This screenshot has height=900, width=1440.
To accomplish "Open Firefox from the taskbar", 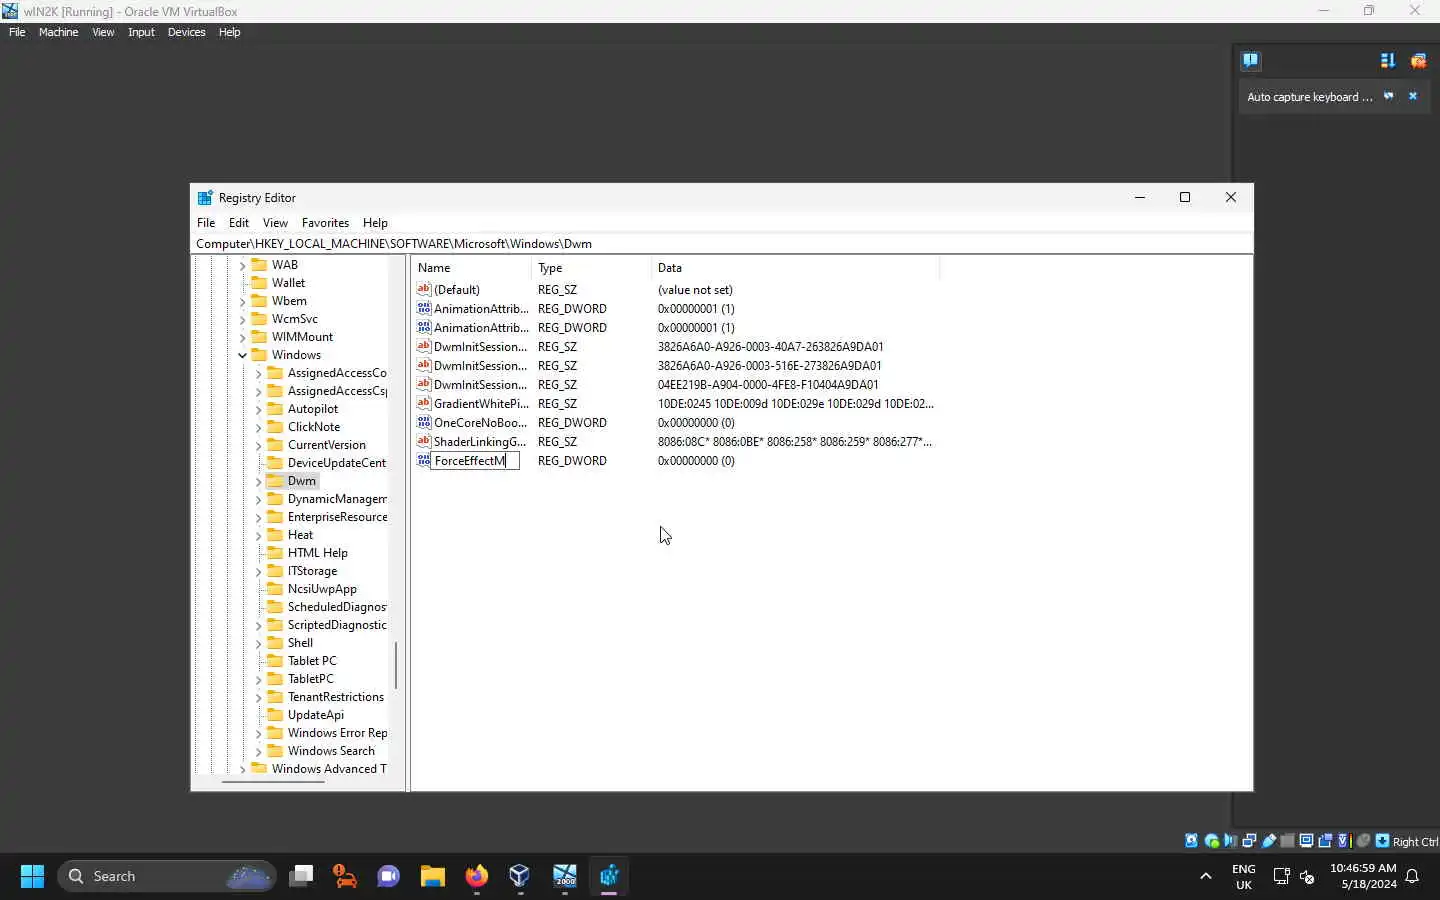I will click(x=476, y=876).
